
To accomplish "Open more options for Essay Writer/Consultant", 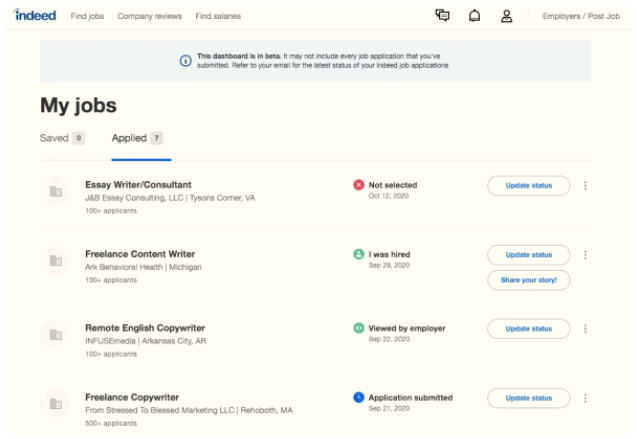I will pyautogui.click(x=585, y=186).
